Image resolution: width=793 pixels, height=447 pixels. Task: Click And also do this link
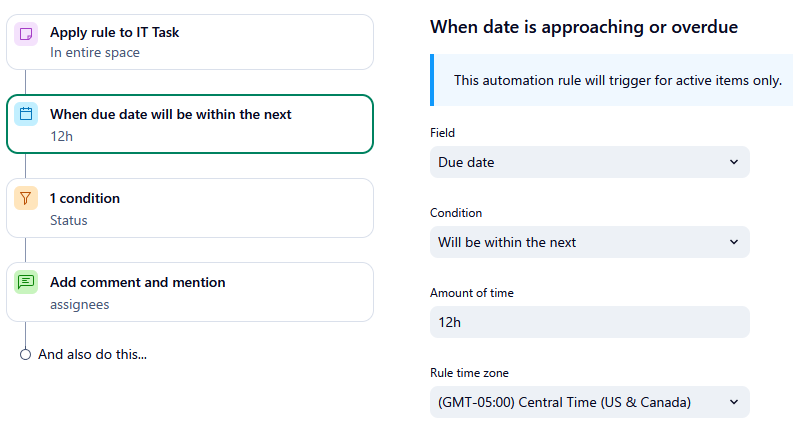[x=92, y=354]
